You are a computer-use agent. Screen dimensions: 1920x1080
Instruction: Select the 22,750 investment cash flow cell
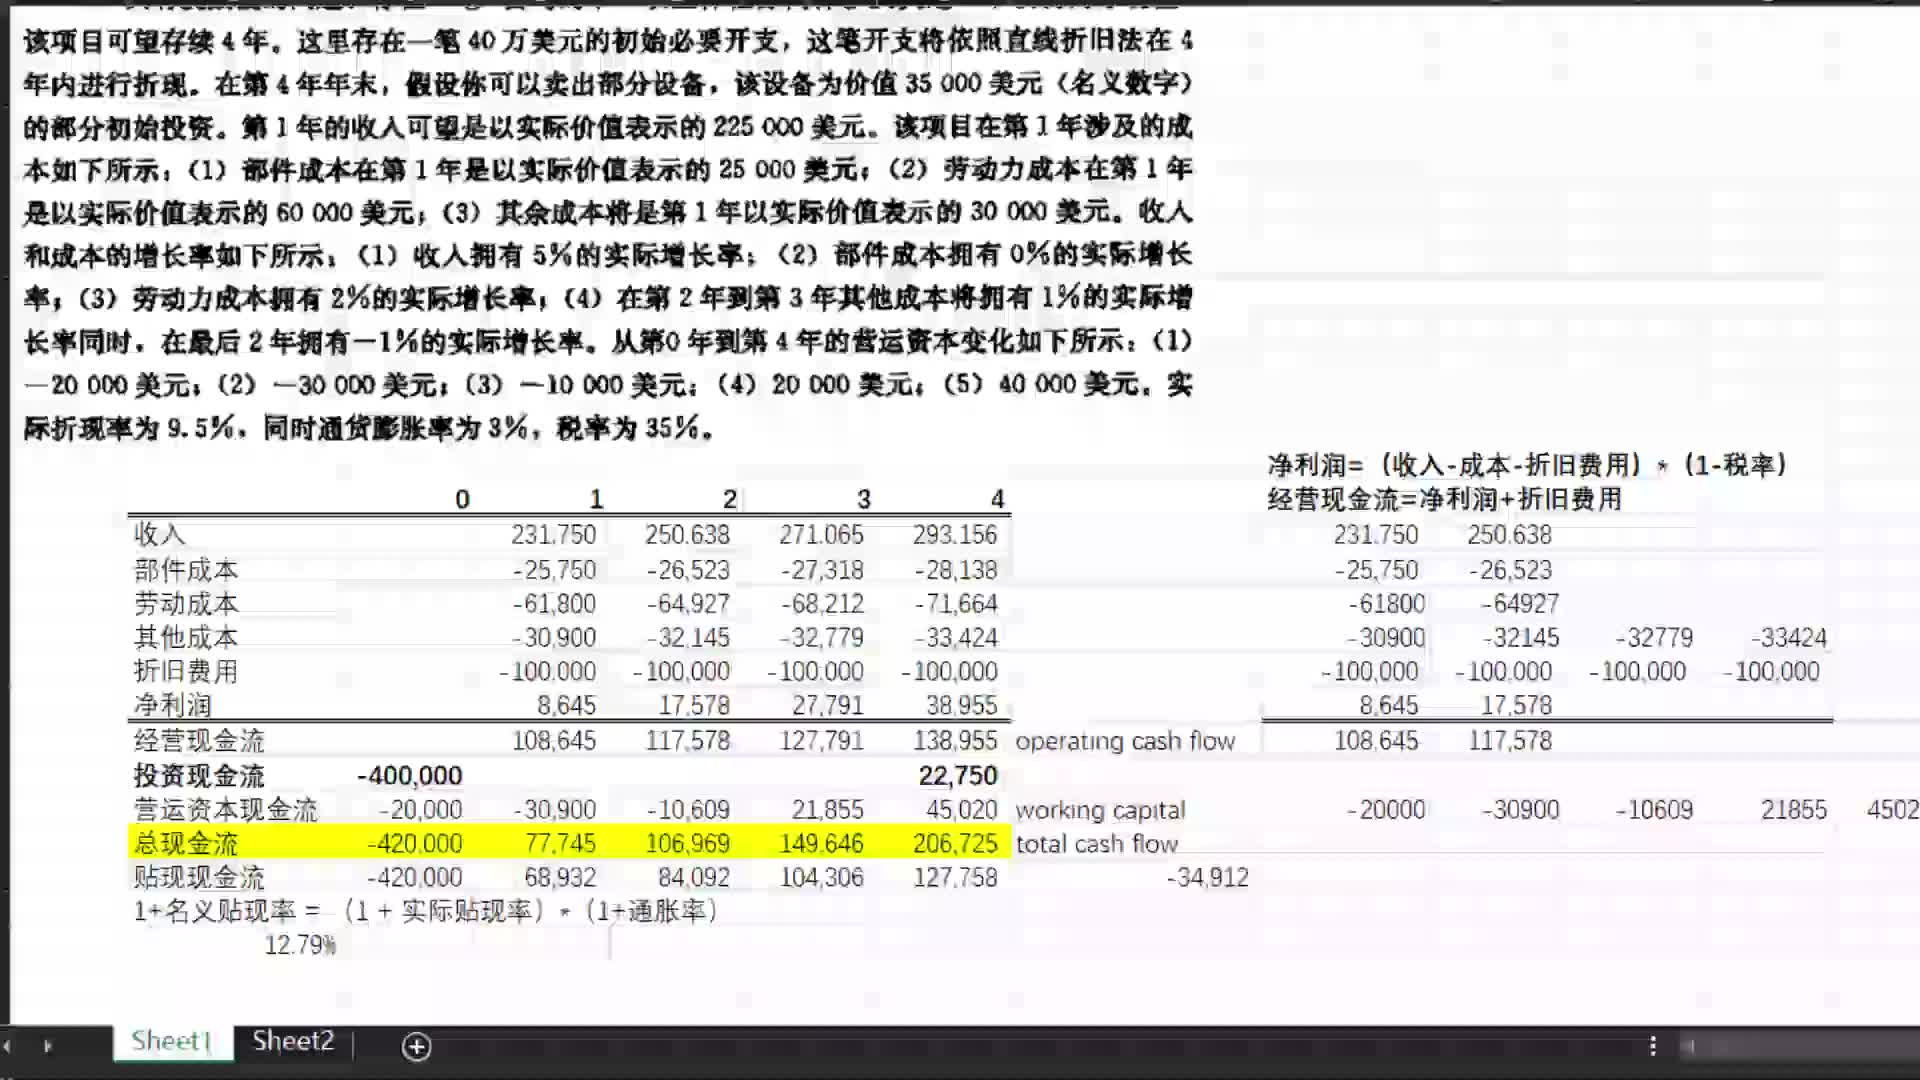pyautogui.click(x=958, y=776)
